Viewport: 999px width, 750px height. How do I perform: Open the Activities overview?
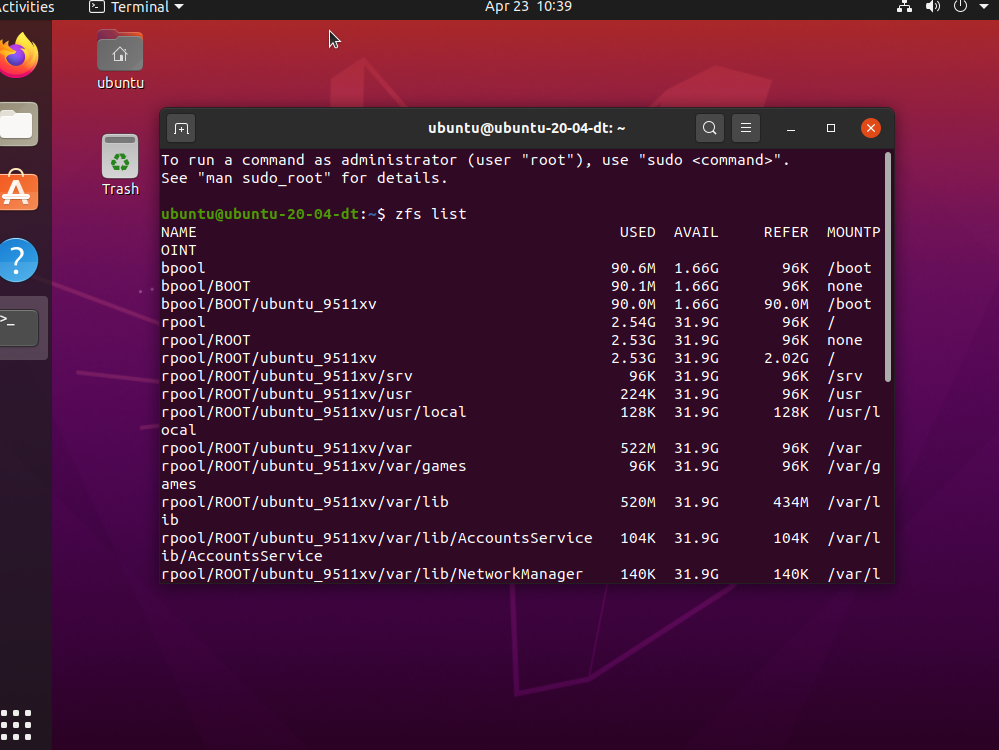coord(27,7)
